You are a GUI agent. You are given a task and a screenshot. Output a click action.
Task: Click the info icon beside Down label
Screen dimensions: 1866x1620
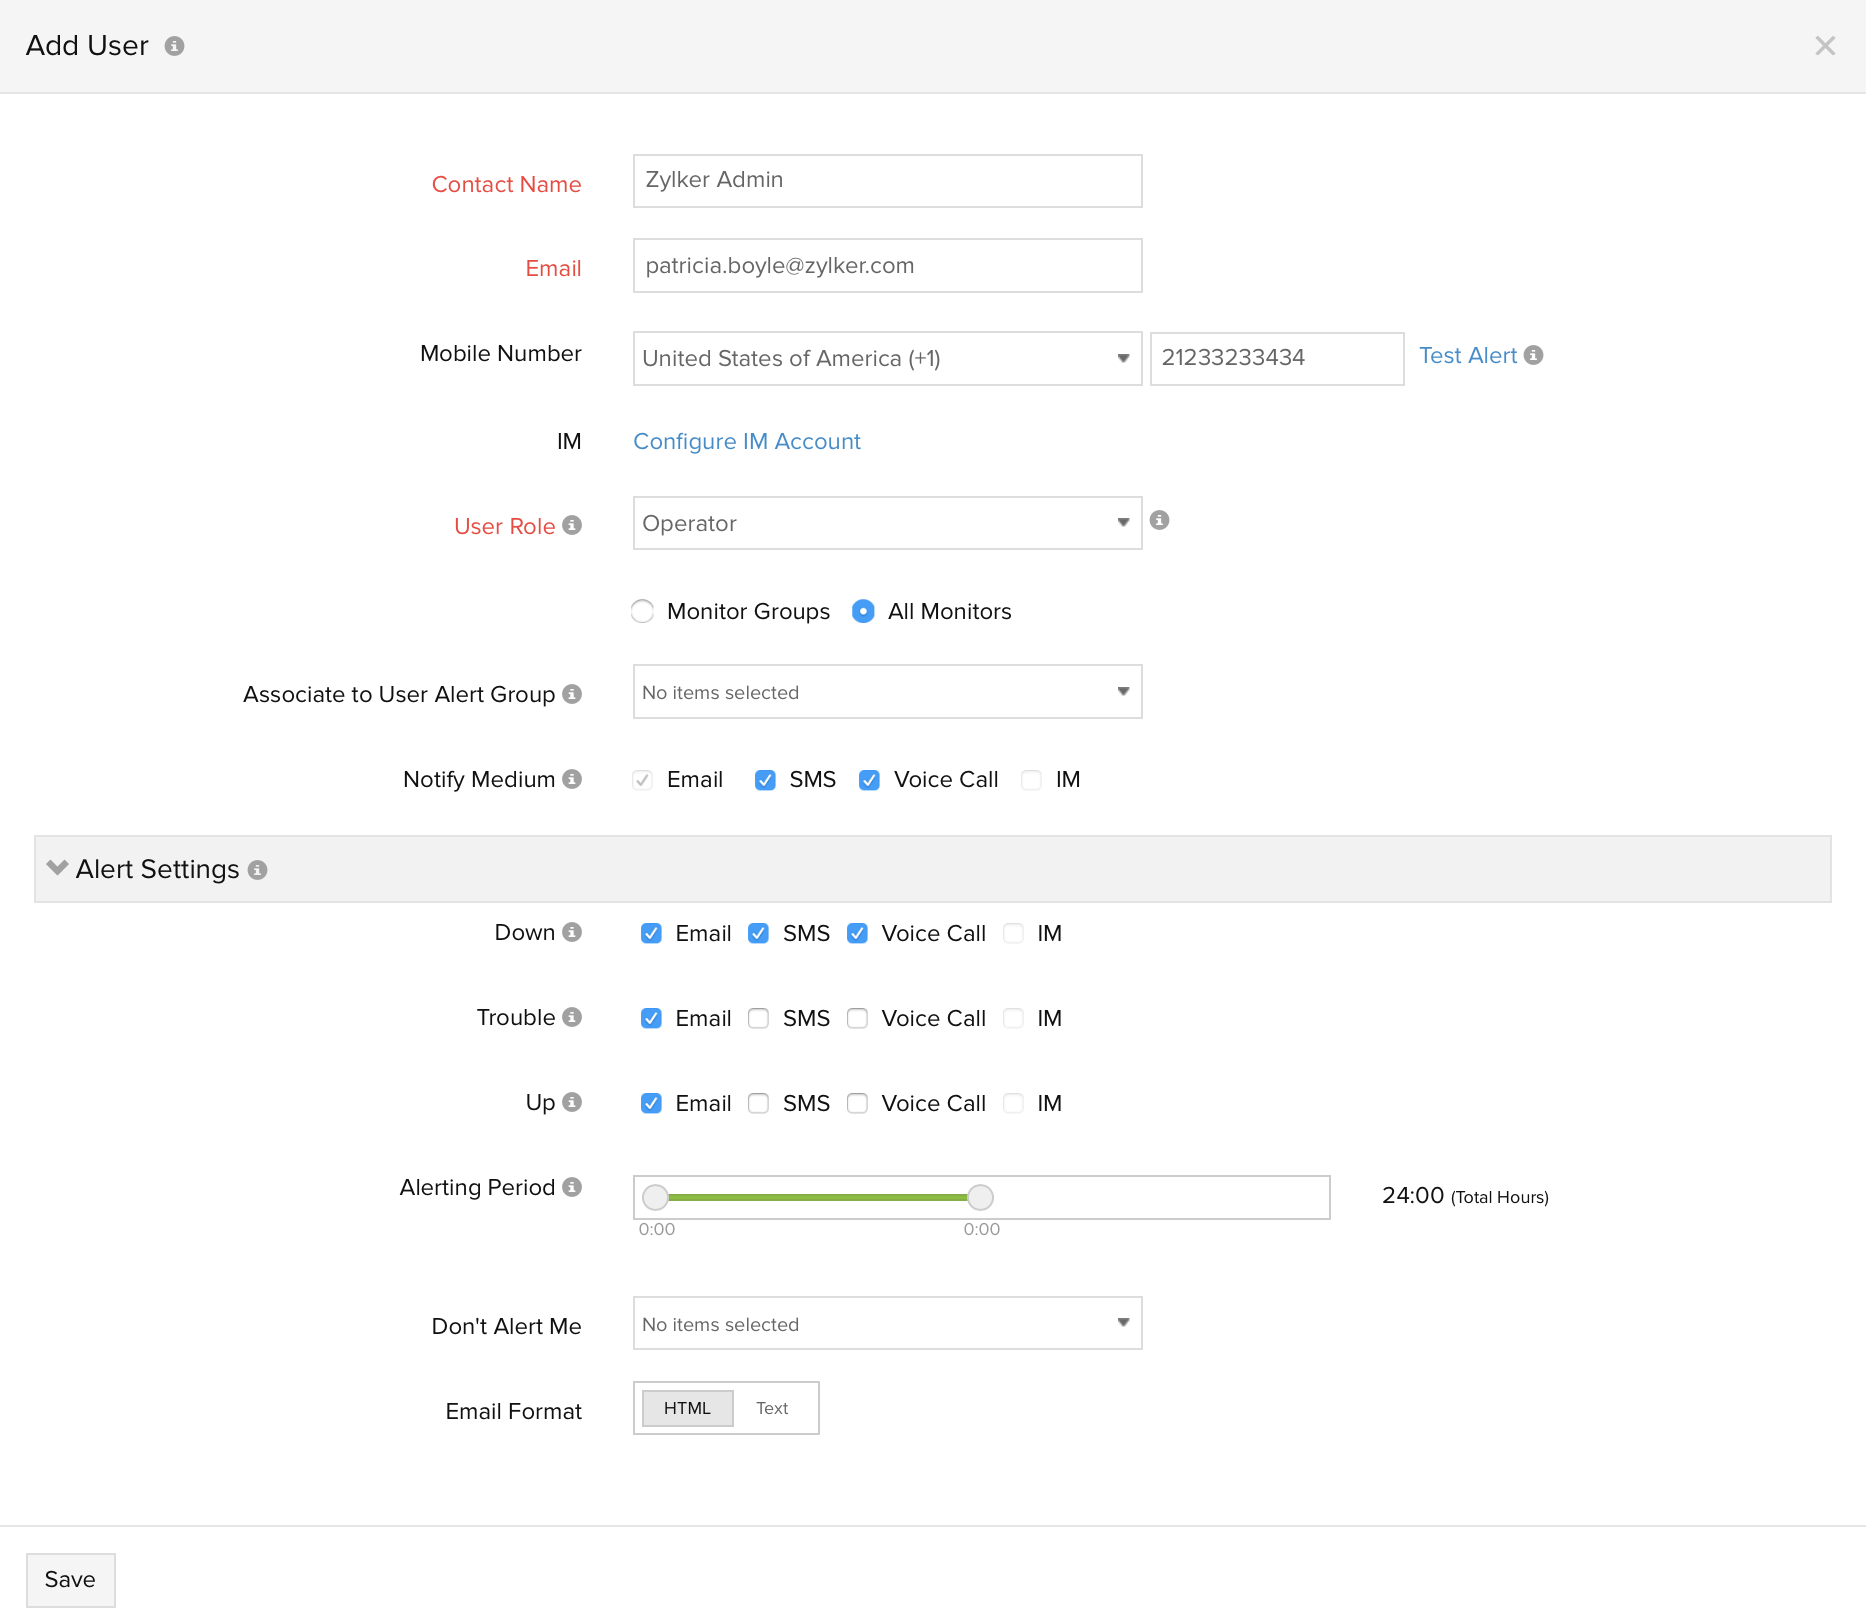[572, 932]
